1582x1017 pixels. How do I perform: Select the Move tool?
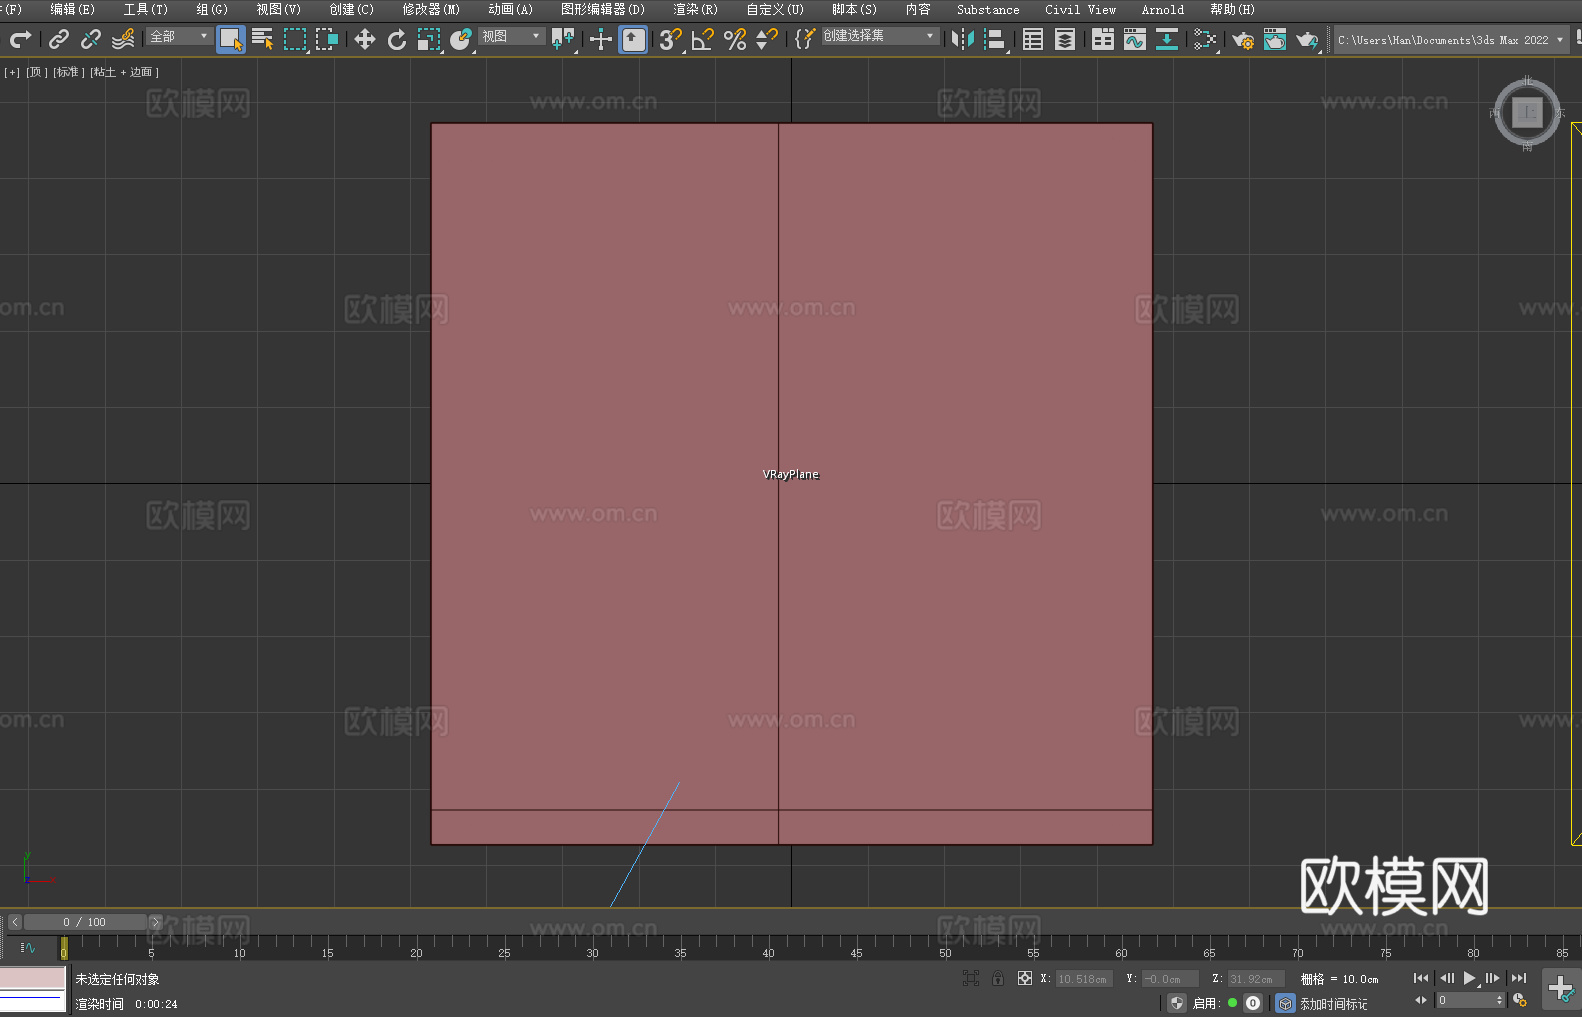pos(365,39)
